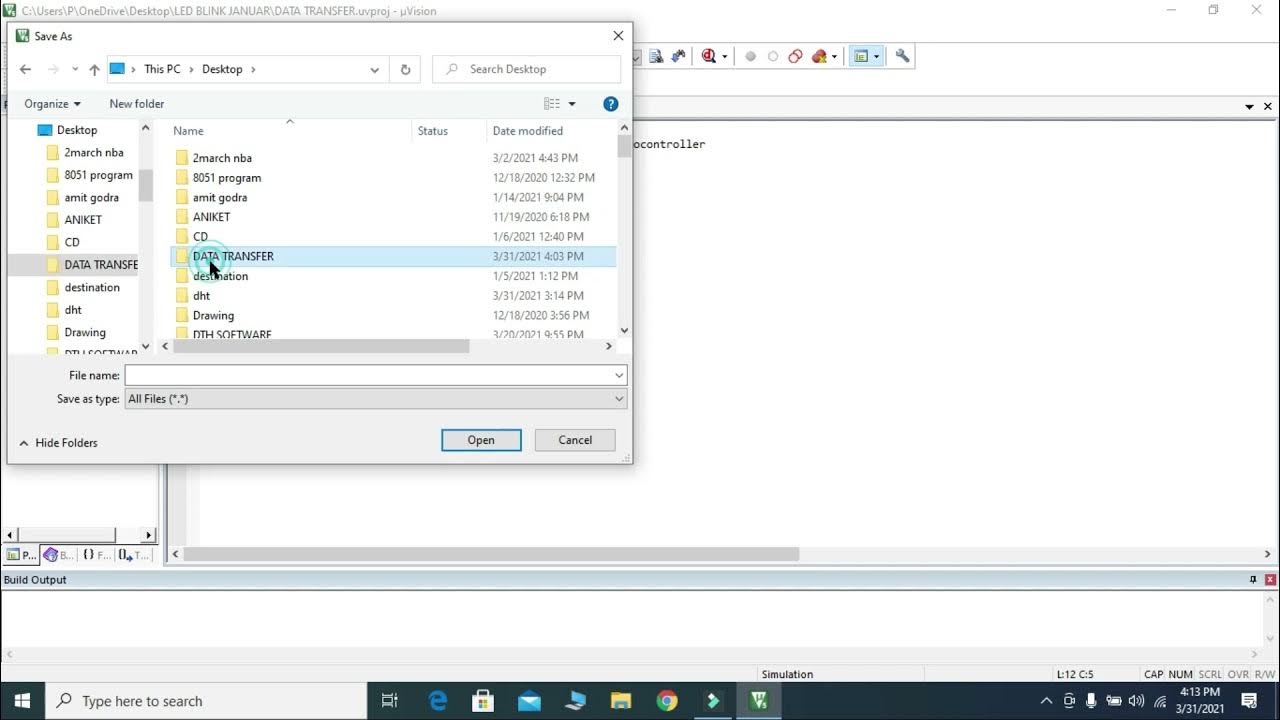Click the Open button
Screen dimensions: 1280x720
[x=481, y=440]
